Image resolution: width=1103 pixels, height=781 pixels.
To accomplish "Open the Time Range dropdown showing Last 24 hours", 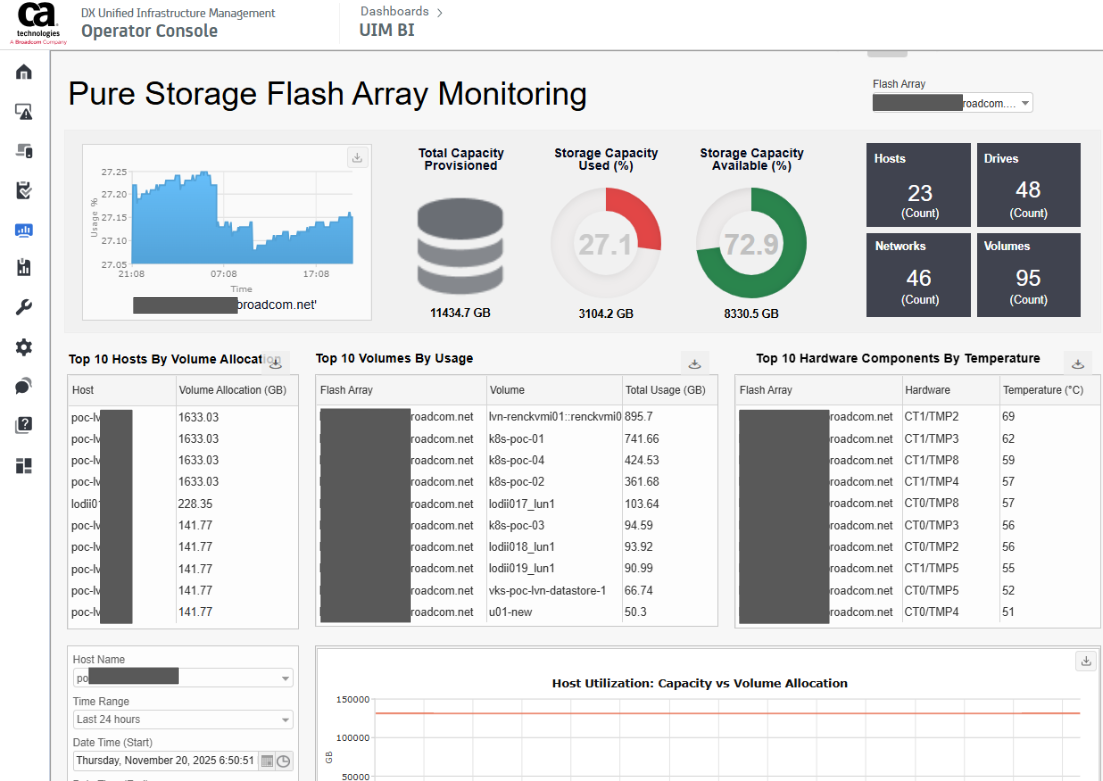I will point(183,719).
